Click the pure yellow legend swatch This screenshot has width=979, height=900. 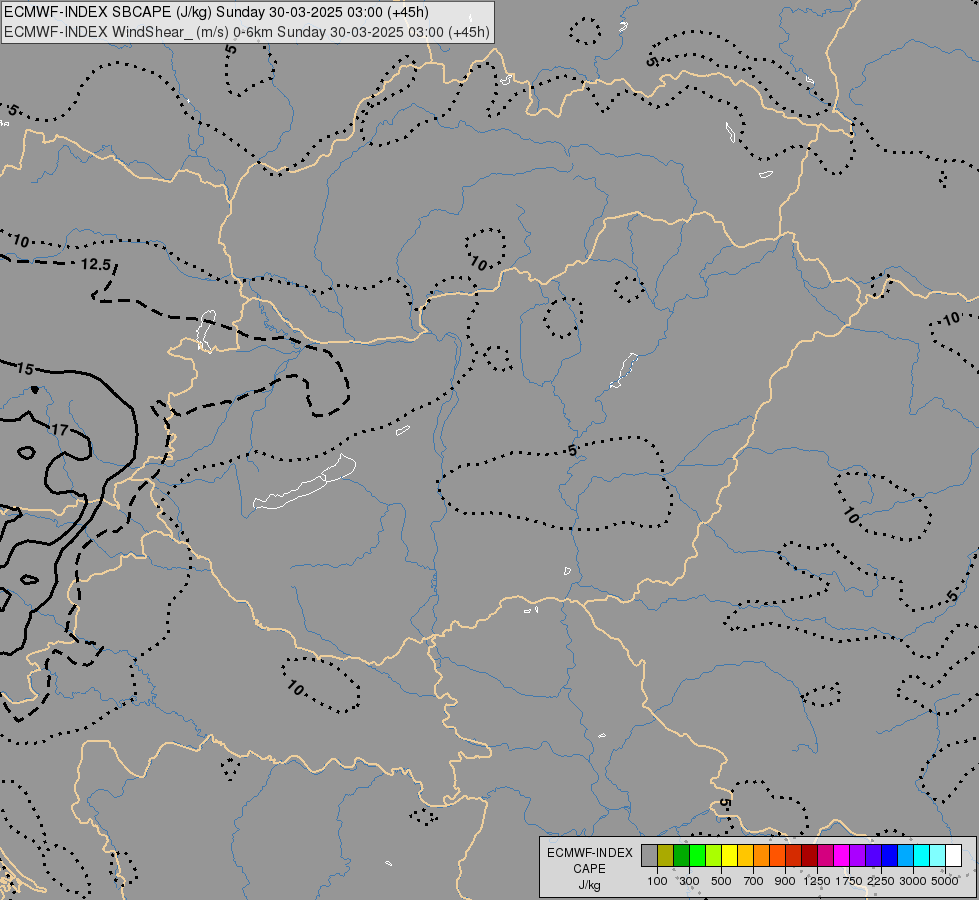[x=729, y=856]
